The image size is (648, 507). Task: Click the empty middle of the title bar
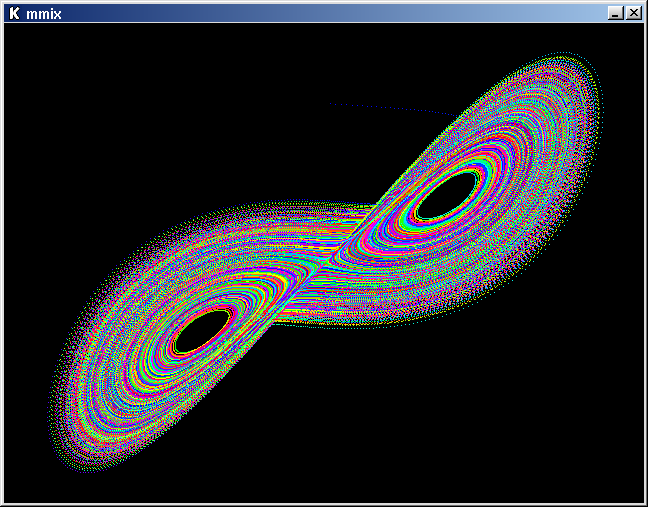pos(320,13)
